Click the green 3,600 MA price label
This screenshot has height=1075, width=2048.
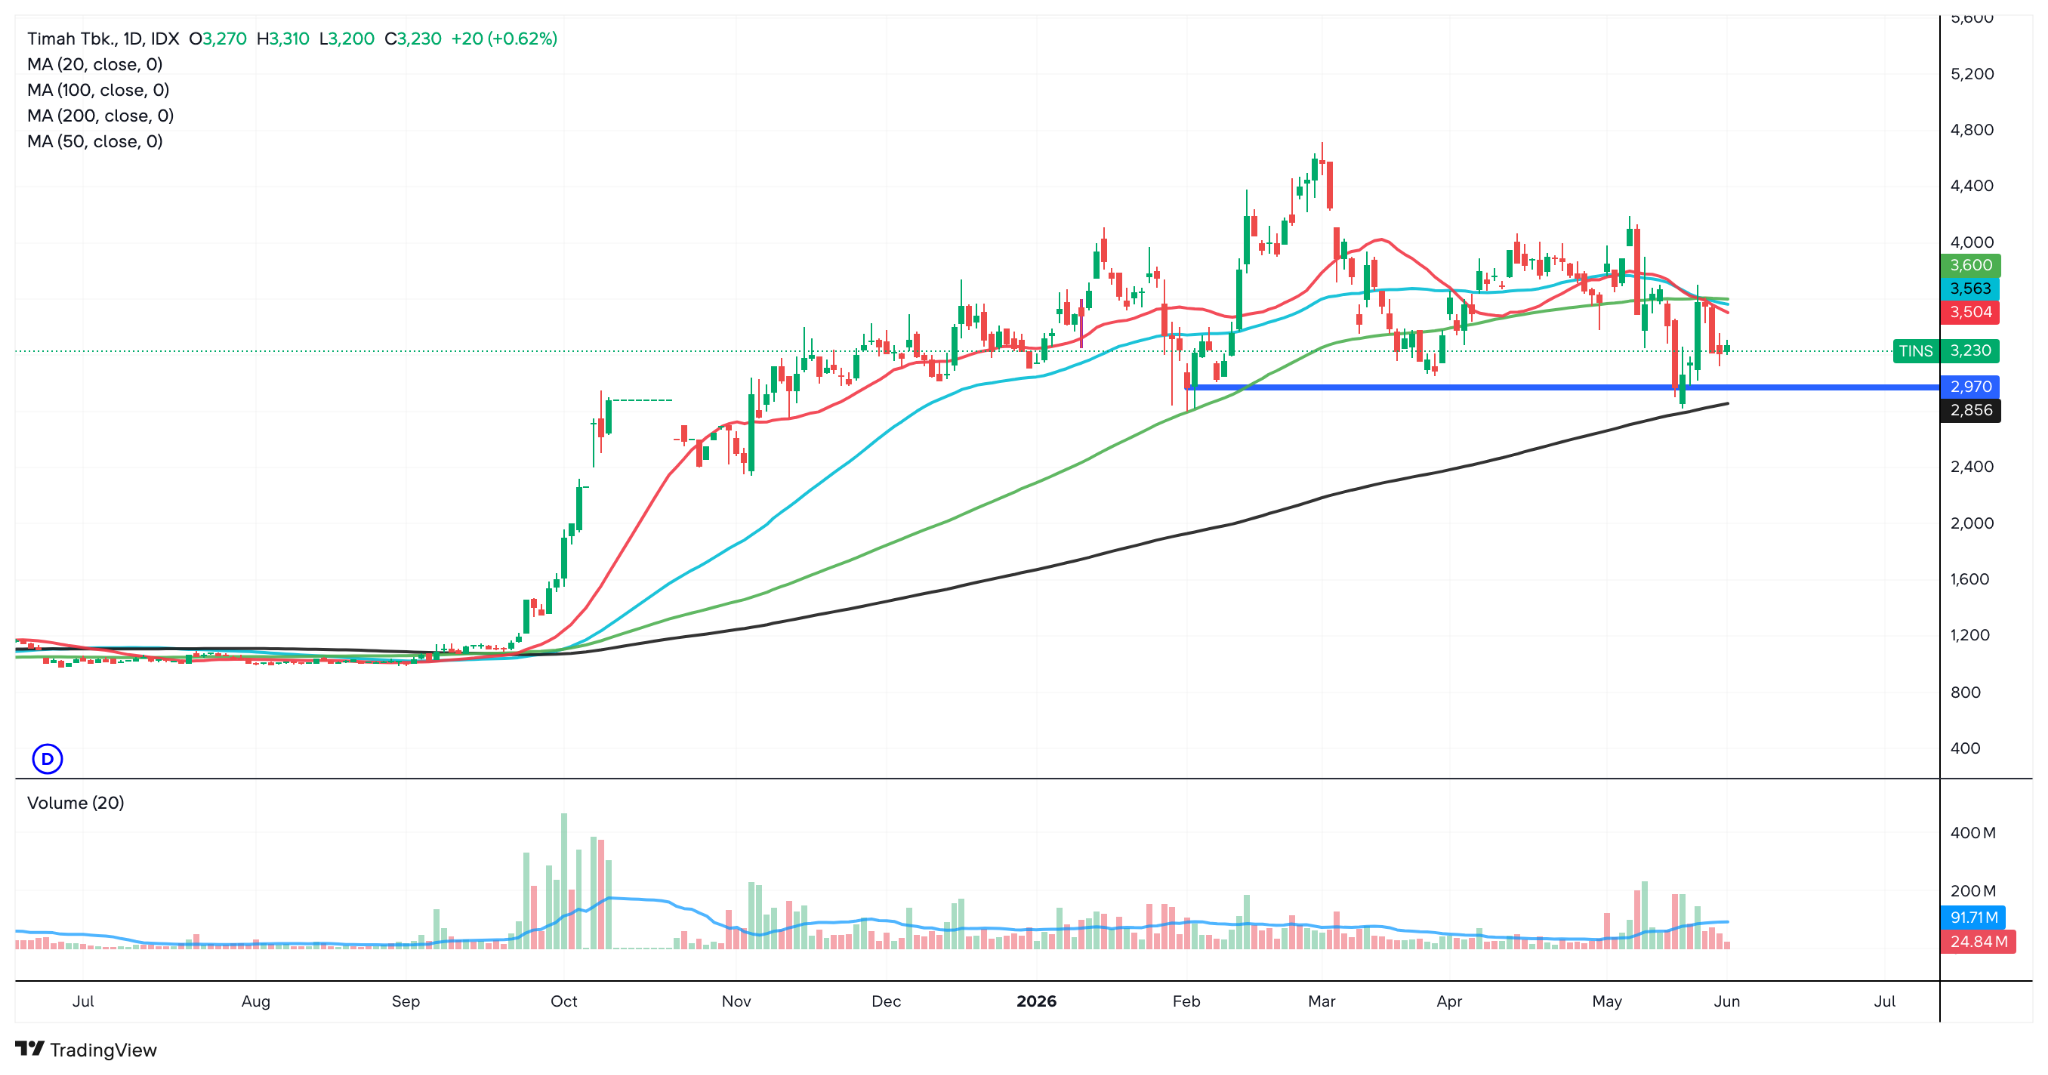(x=1970, y=265)
